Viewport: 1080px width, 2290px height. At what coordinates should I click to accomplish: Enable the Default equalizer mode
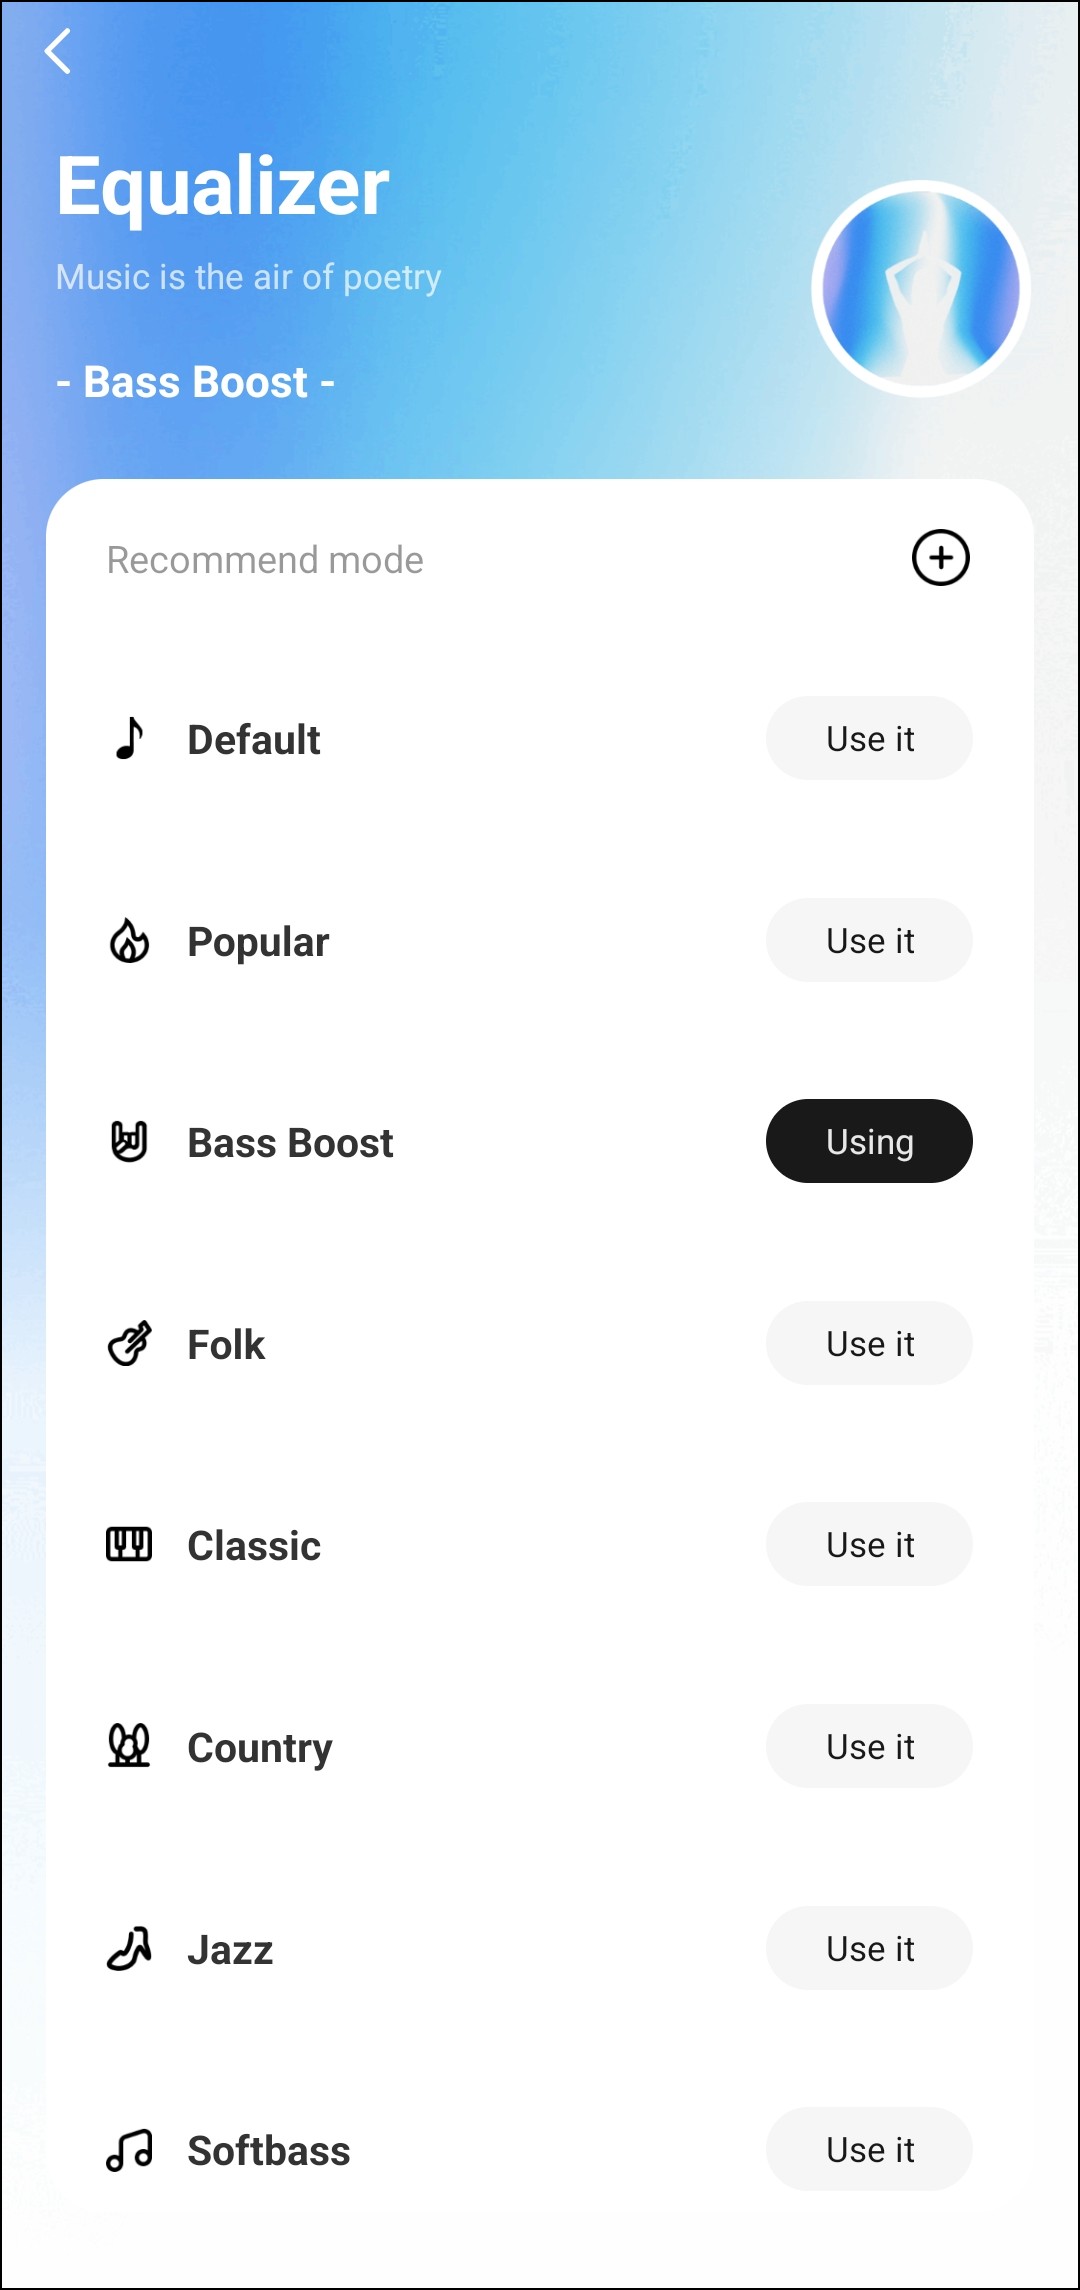(x=869, y=739)
